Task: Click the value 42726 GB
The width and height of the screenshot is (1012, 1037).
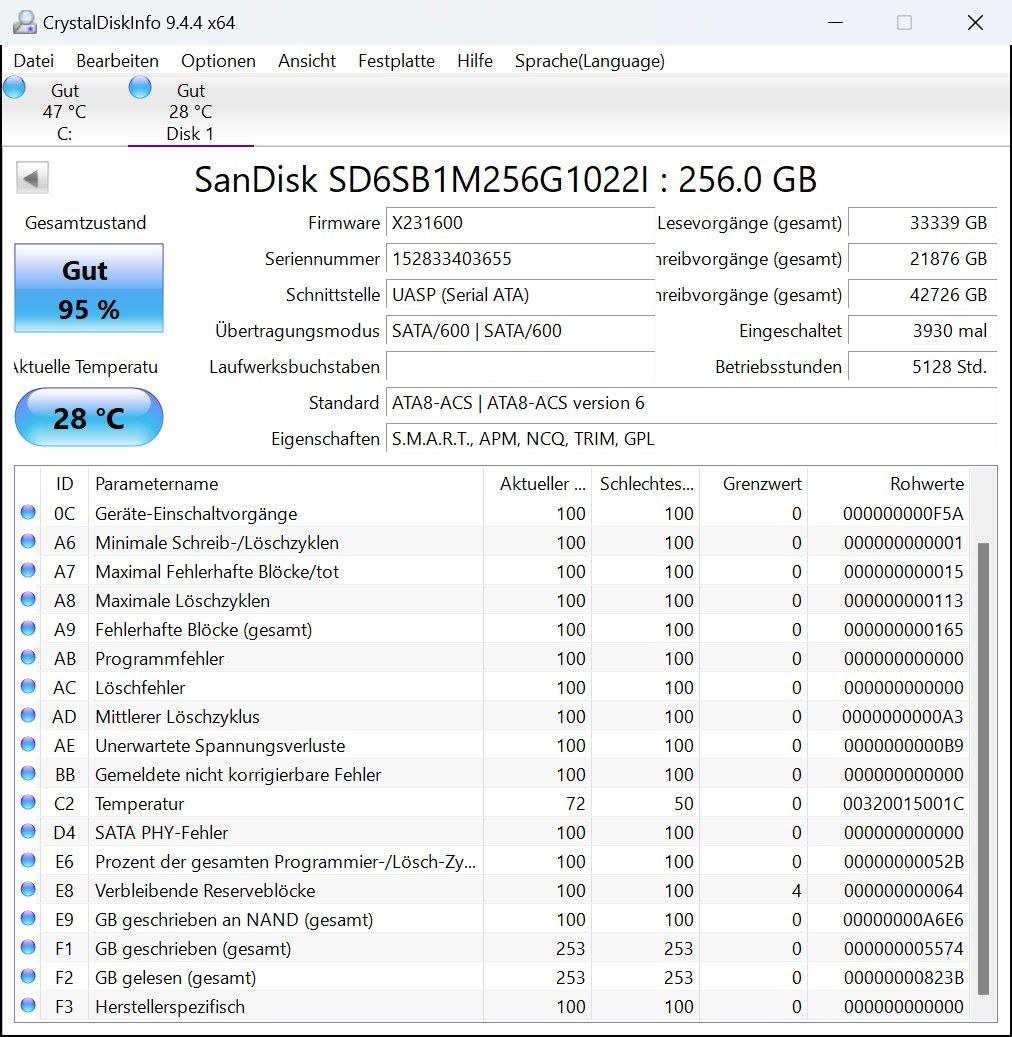Action: pos(922,294)
